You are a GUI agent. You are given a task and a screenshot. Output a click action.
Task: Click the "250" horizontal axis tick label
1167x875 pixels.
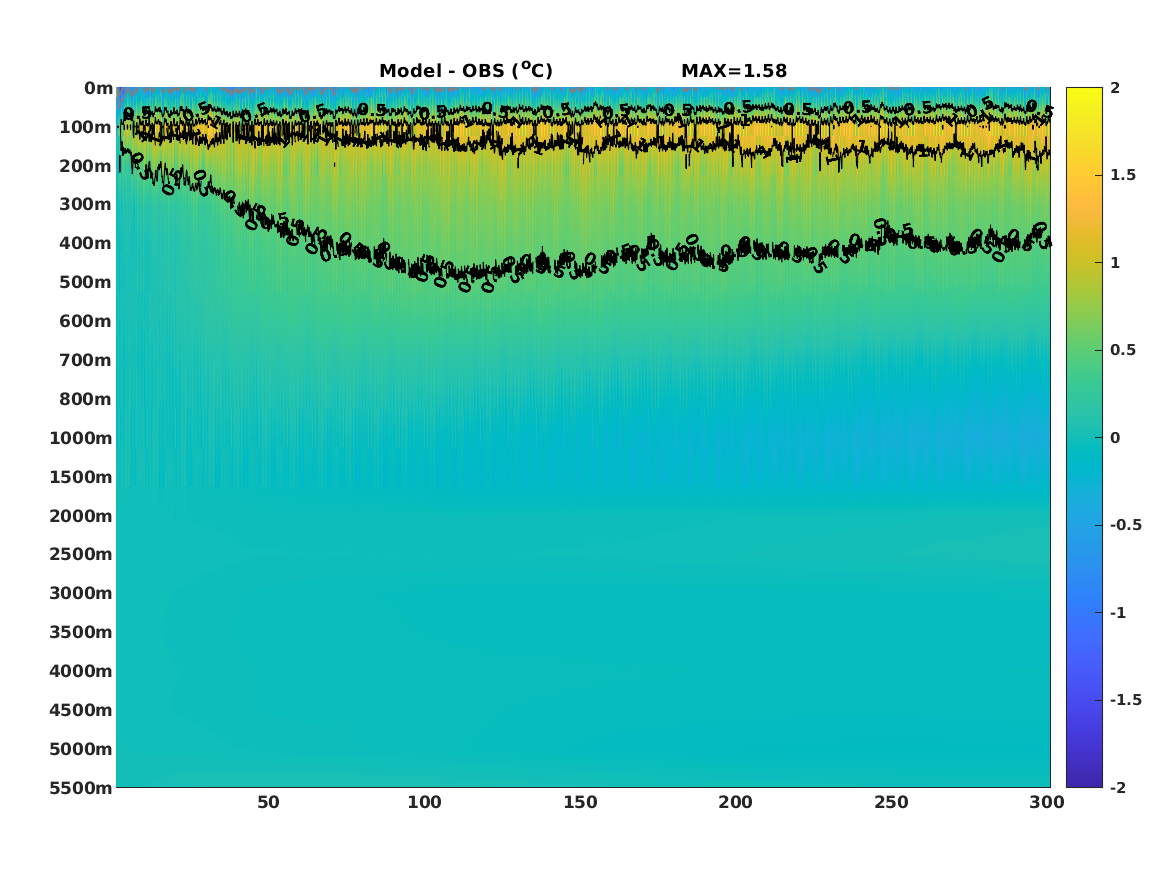coord(892,803)
